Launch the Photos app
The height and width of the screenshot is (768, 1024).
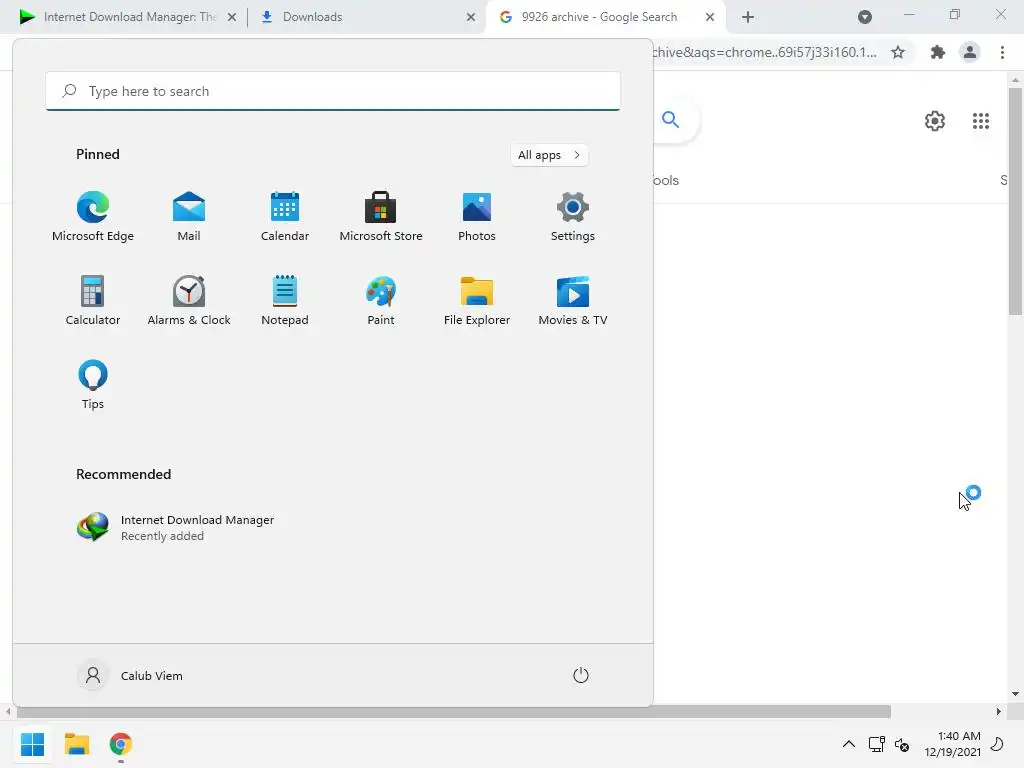point(477,216)
